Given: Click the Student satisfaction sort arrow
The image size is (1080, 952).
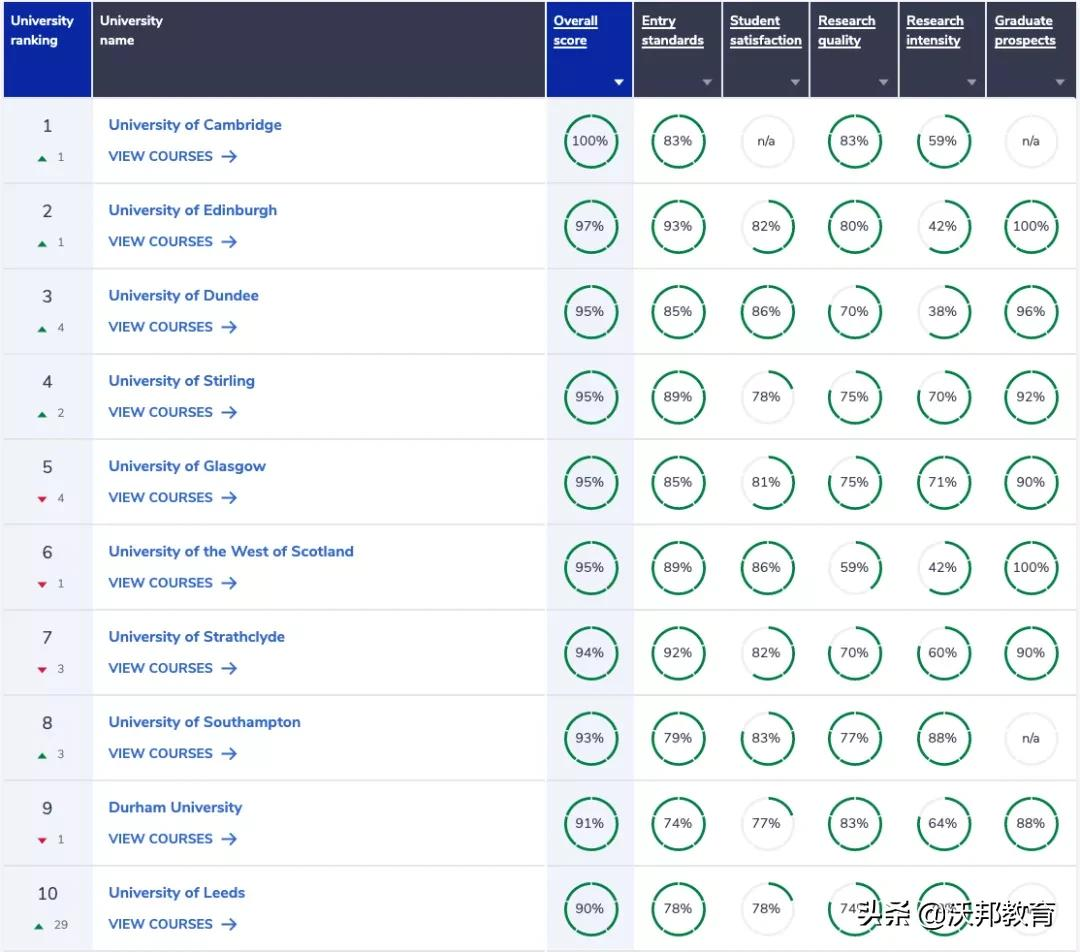Looking at the screenshot, I should coord(795,82).
